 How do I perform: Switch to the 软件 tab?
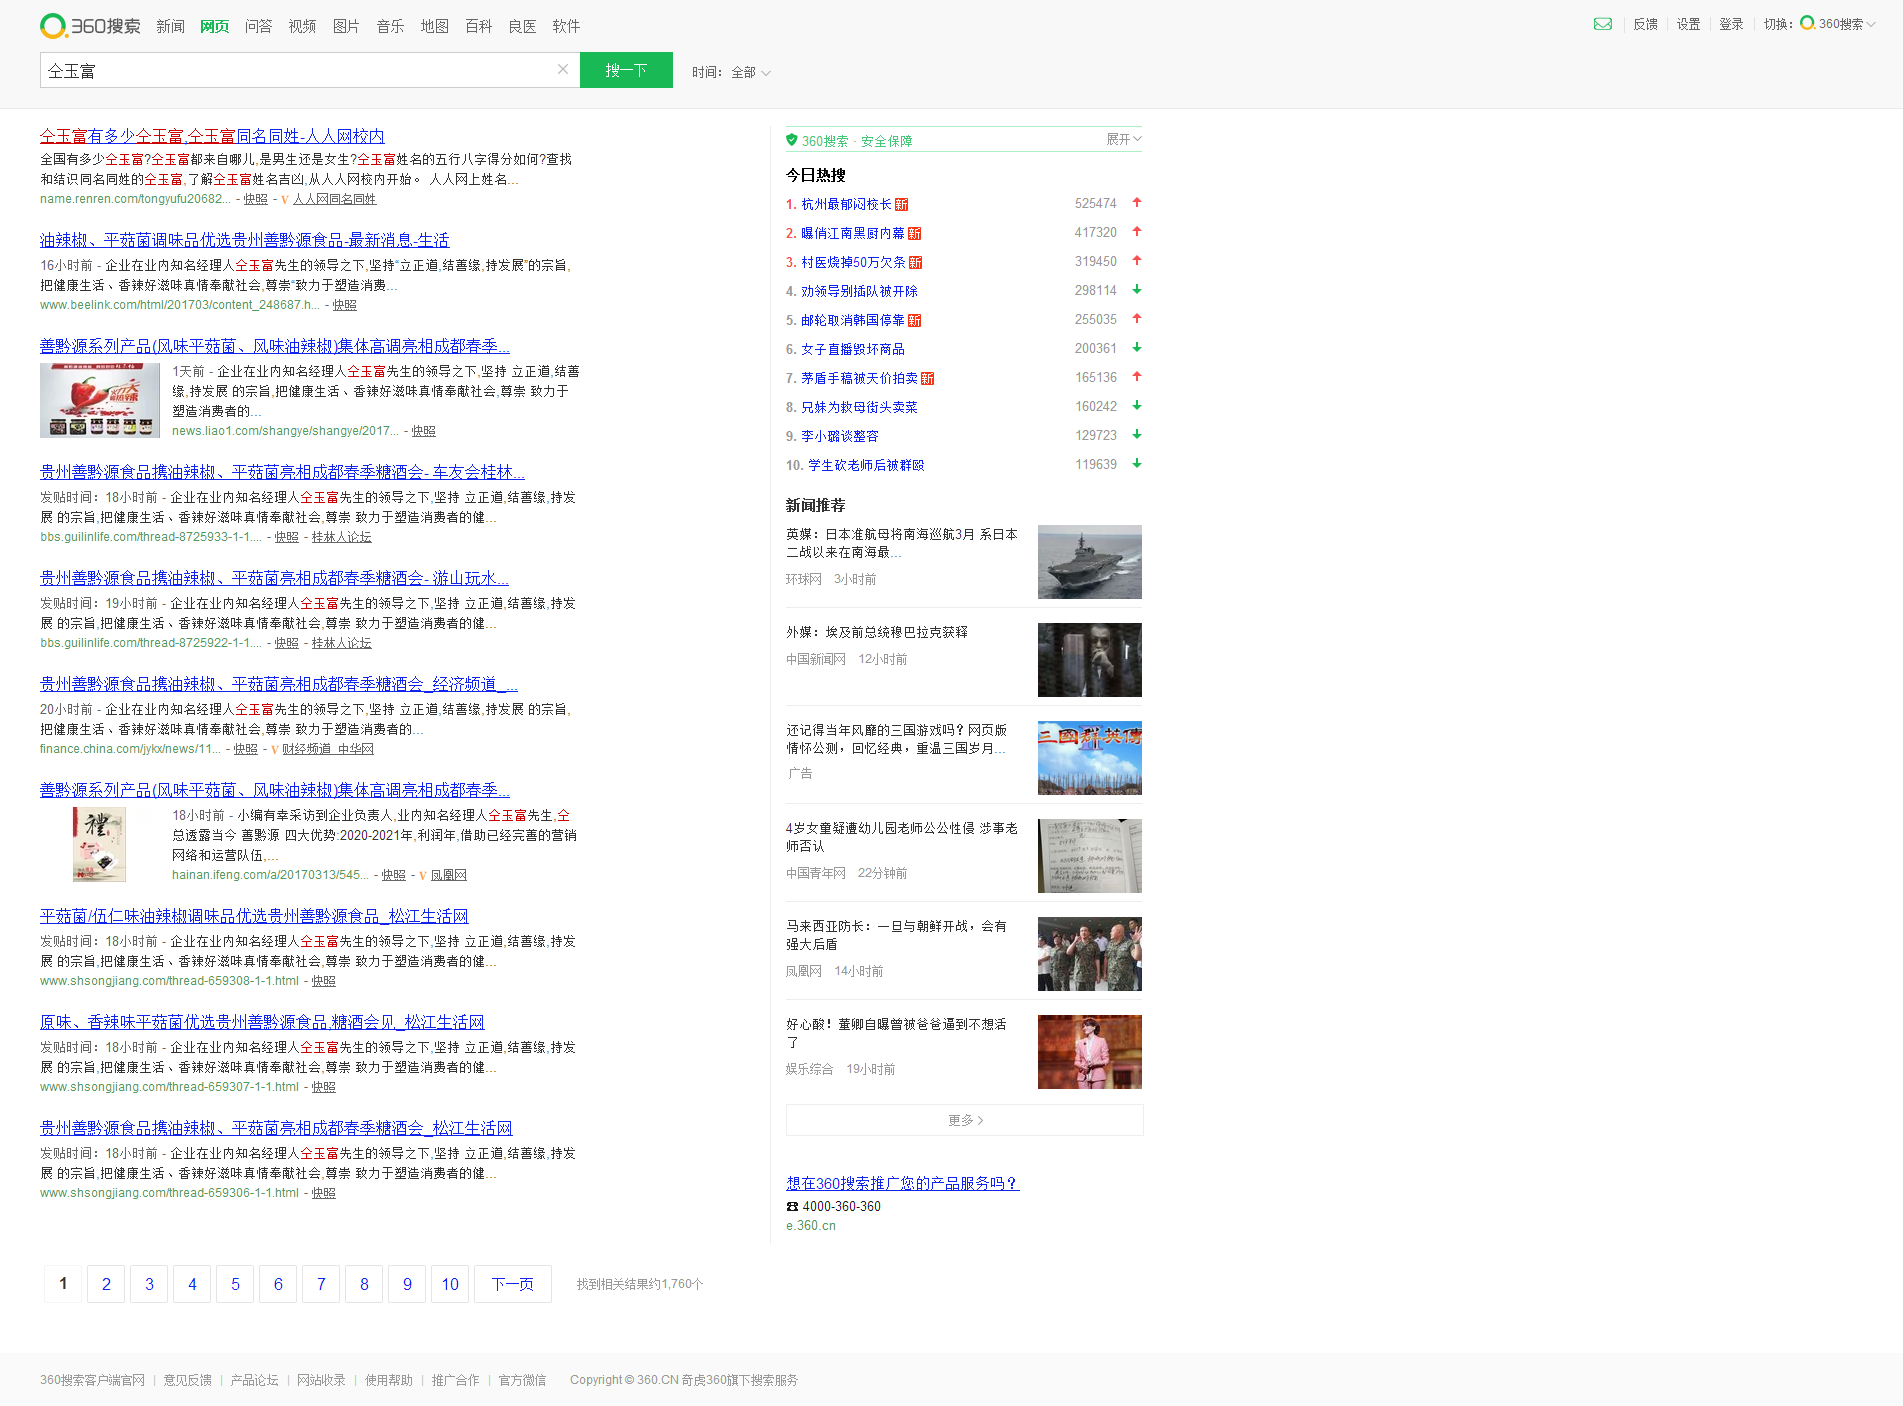pos(566,26)
